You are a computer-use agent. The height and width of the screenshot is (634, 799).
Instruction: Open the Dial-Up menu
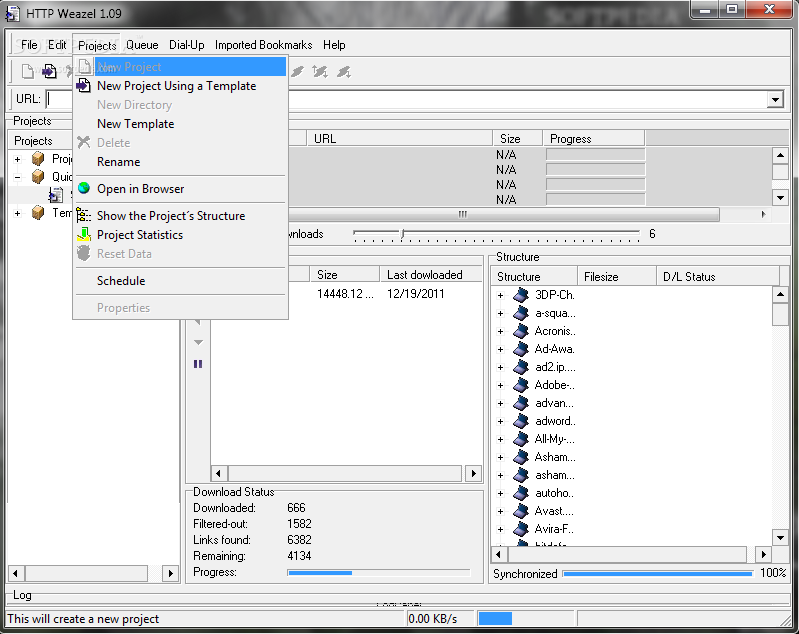point(187,45)
